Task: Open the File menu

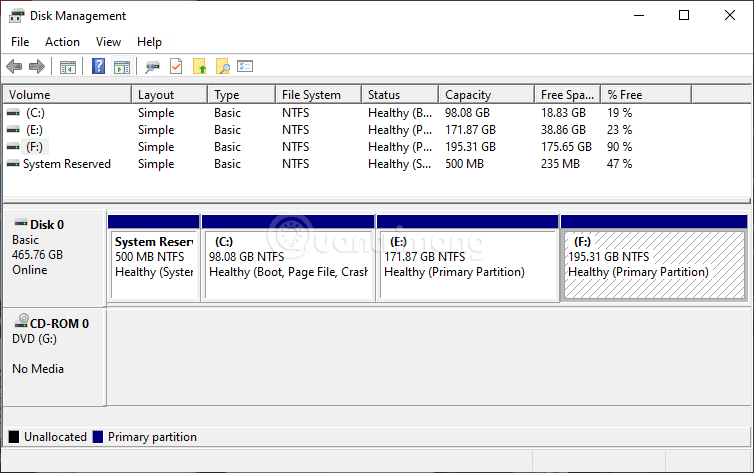Action: (20, 42)
